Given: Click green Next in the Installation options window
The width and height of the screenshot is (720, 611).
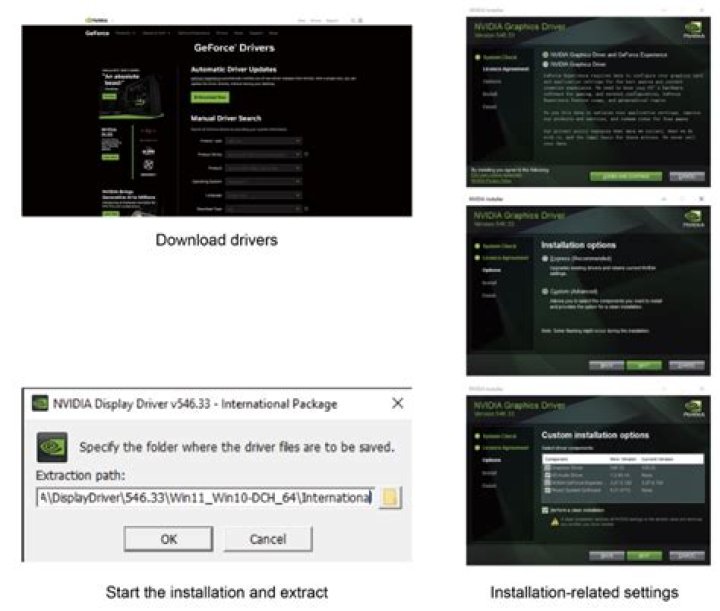Looking at the screenshot, I should pyautogui.click(x=644, y=365).
